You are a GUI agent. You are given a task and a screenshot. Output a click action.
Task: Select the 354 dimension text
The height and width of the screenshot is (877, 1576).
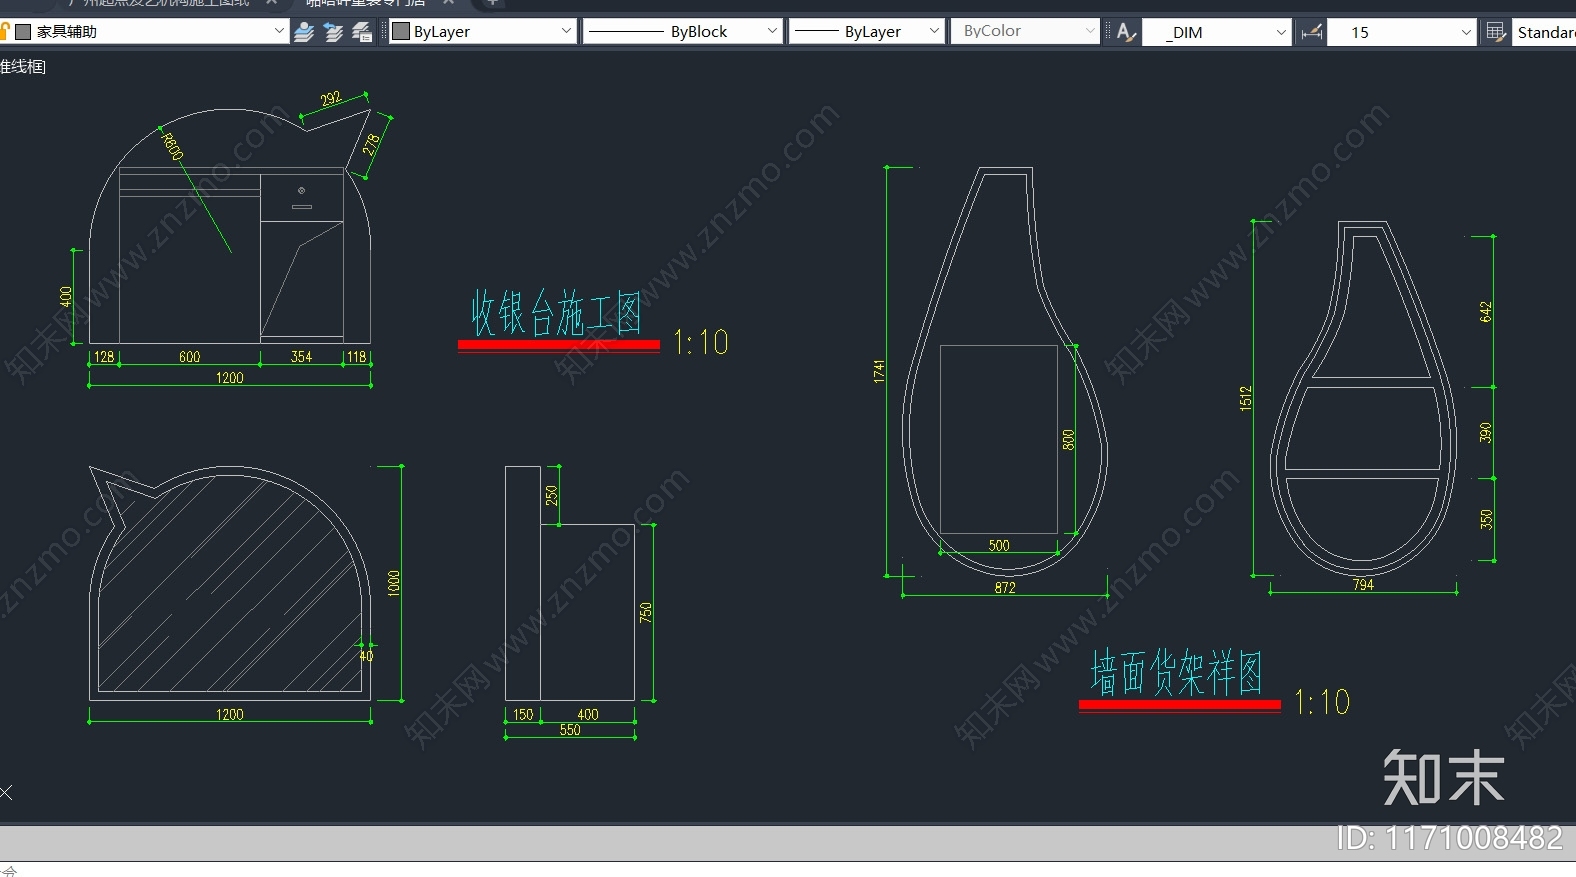(x=301, y=357)
